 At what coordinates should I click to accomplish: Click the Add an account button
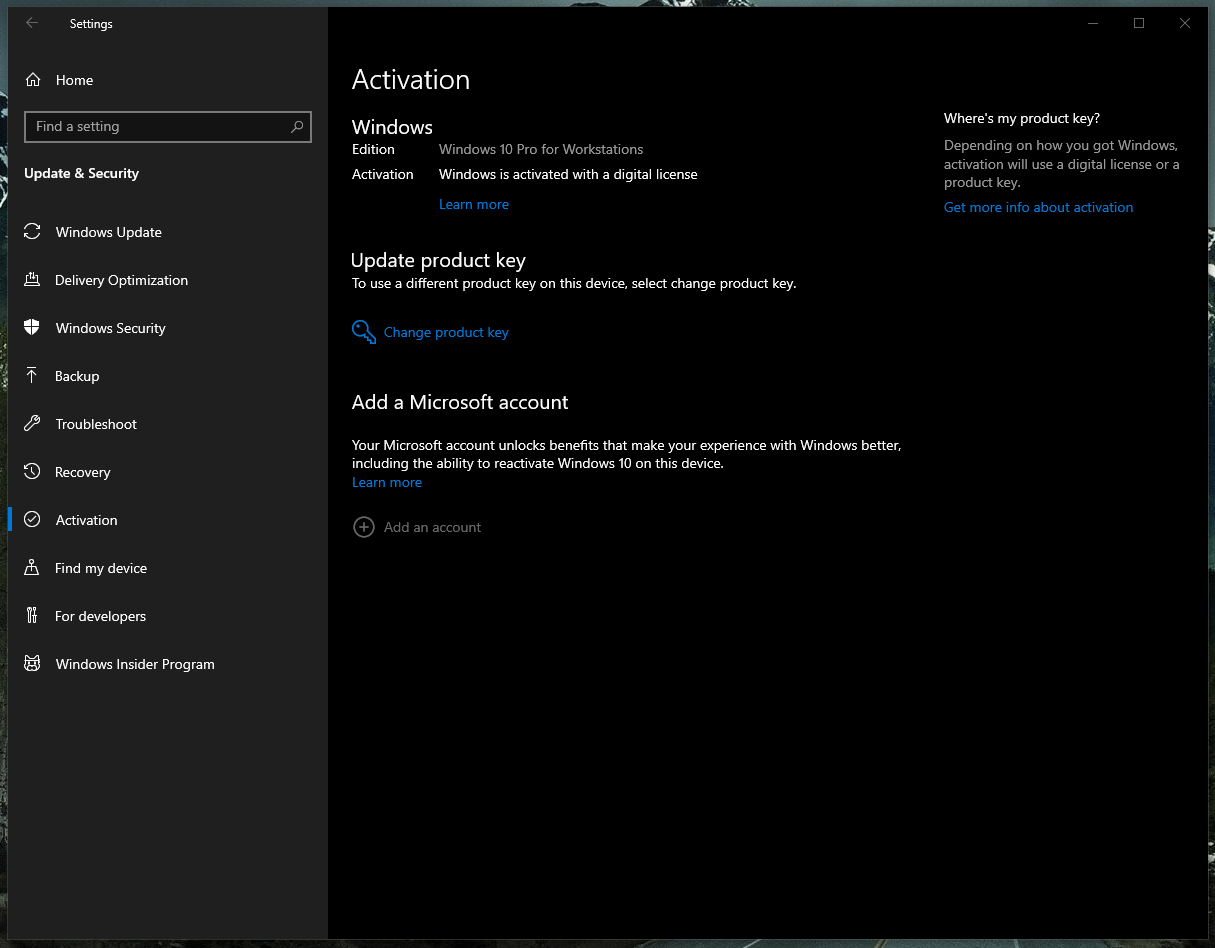[417, 527]
